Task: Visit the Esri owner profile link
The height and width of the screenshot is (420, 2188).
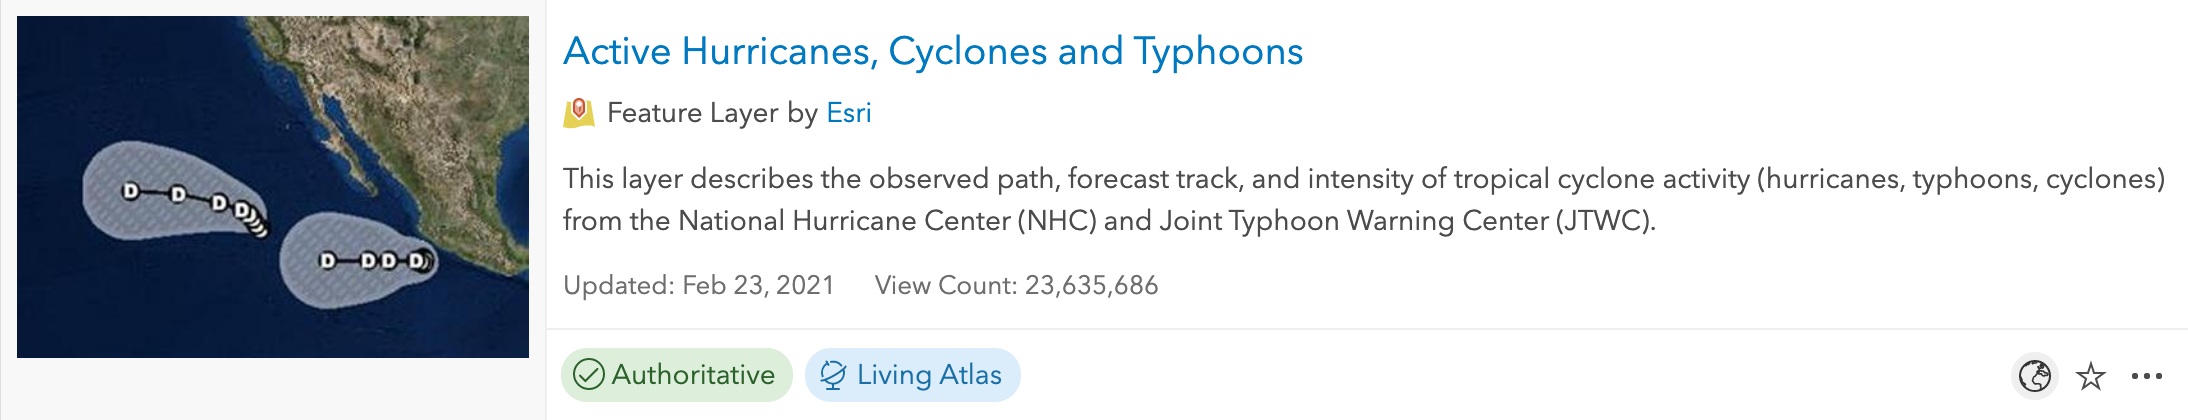Action: pos(848,113)
